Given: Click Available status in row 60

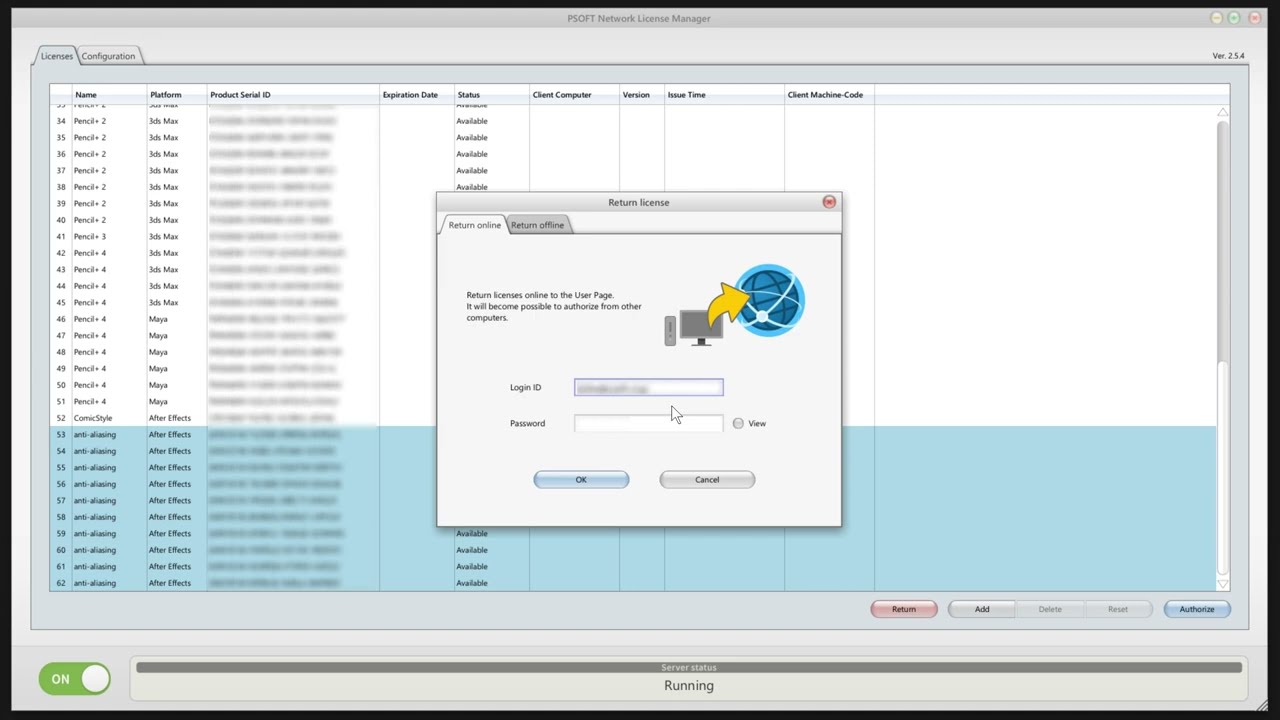Looking at the screenshot, I should pyautogui.click(x=472, y=550).
